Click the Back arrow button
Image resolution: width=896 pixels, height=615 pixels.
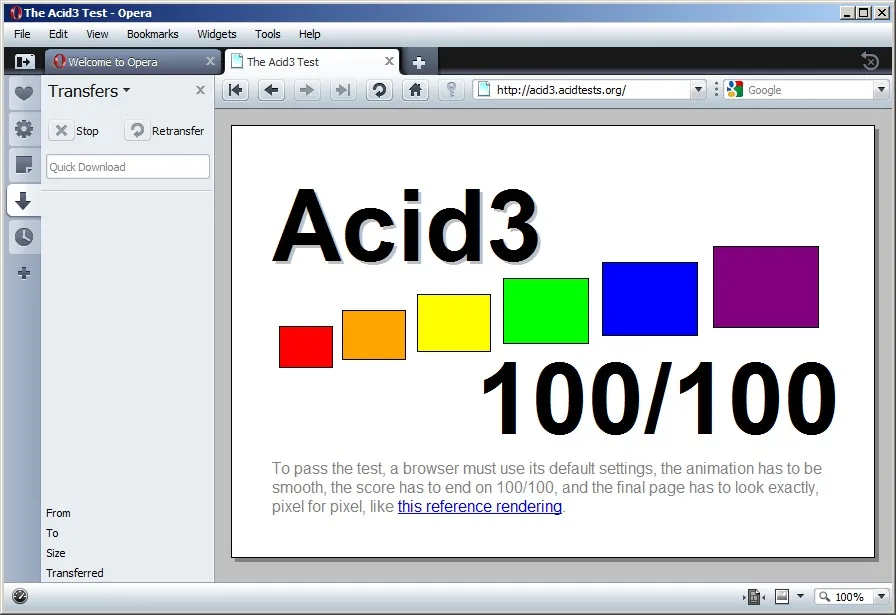[x=270, y=90]
